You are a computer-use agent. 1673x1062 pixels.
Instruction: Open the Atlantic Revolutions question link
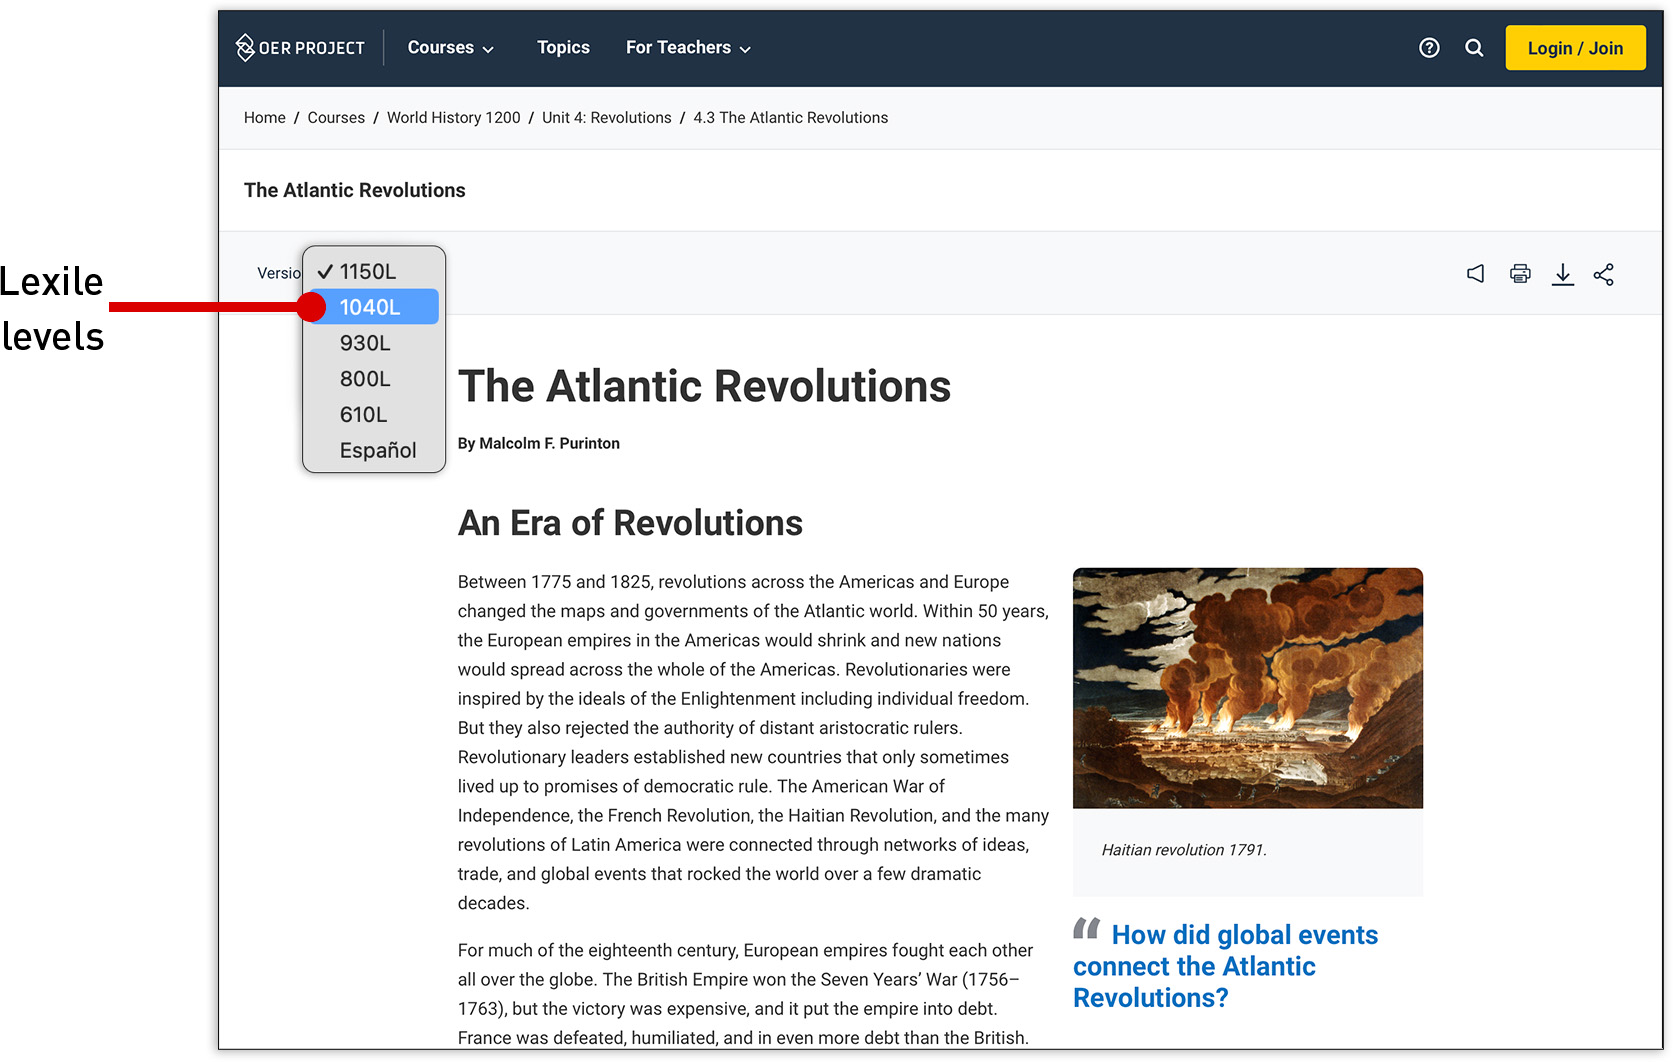[x=1225, y=966]
